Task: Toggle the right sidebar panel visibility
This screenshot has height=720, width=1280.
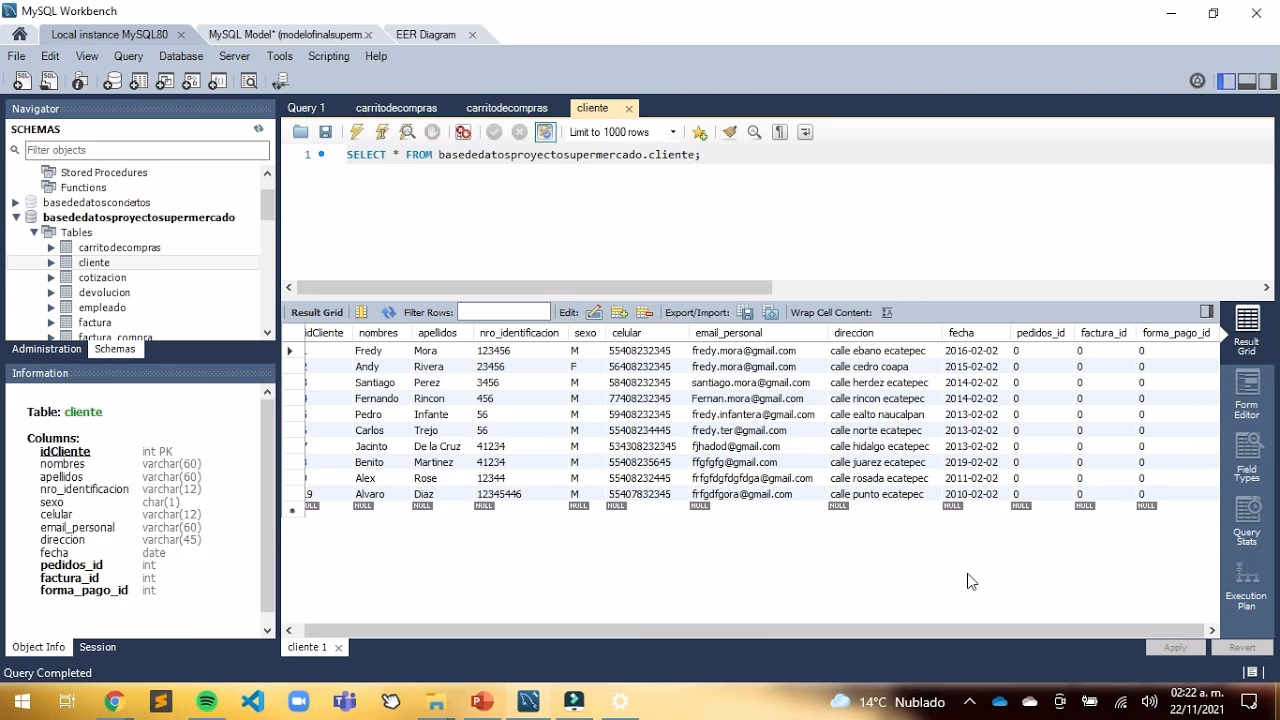Action: pos(1268,82)
